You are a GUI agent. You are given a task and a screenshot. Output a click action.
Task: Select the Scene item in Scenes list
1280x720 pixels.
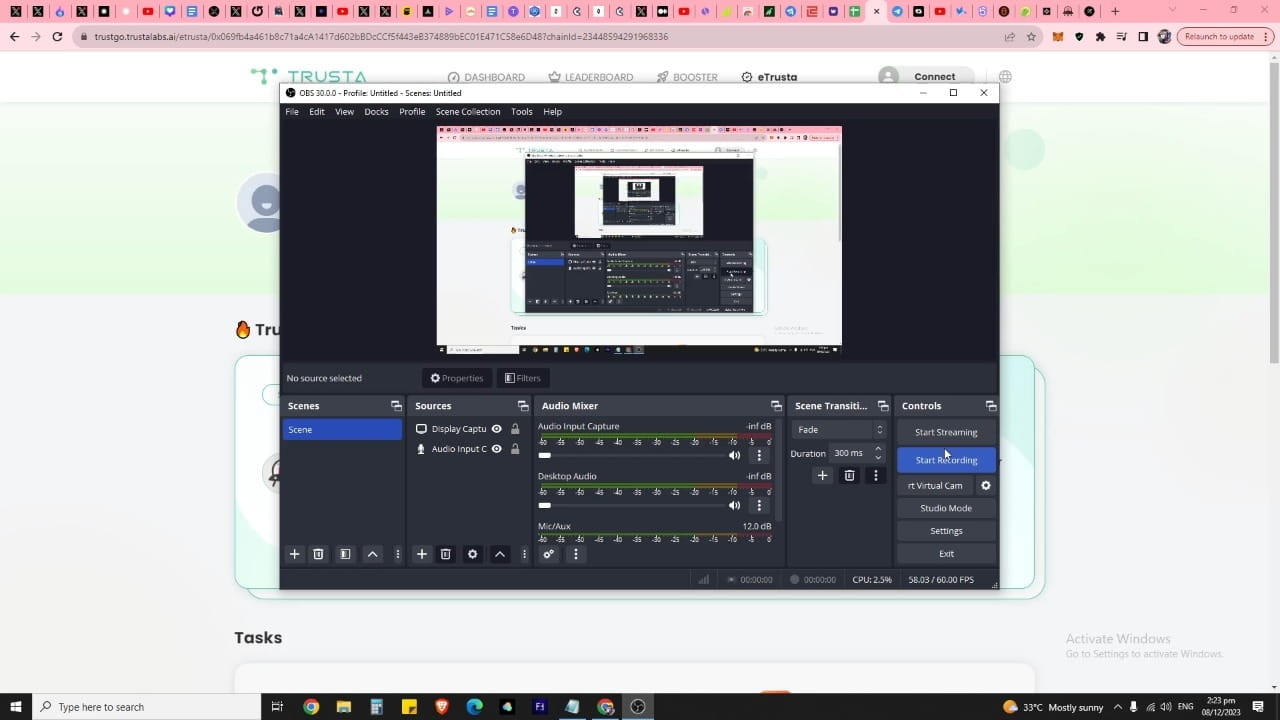click(342, 429)
